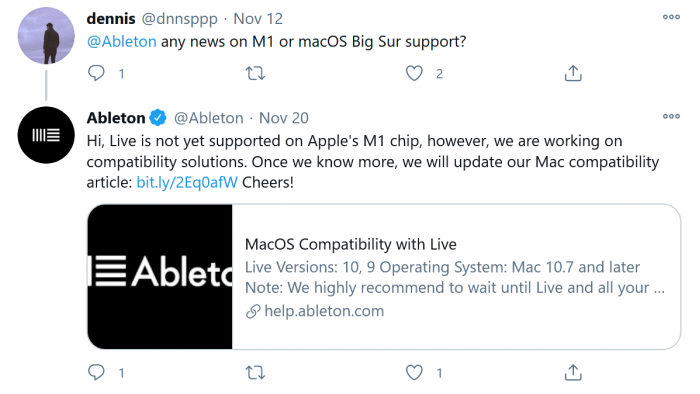The width and height of the screenshot is (700, 394).
Task: View the dennis display name profile
Action: tap(111, 19)
